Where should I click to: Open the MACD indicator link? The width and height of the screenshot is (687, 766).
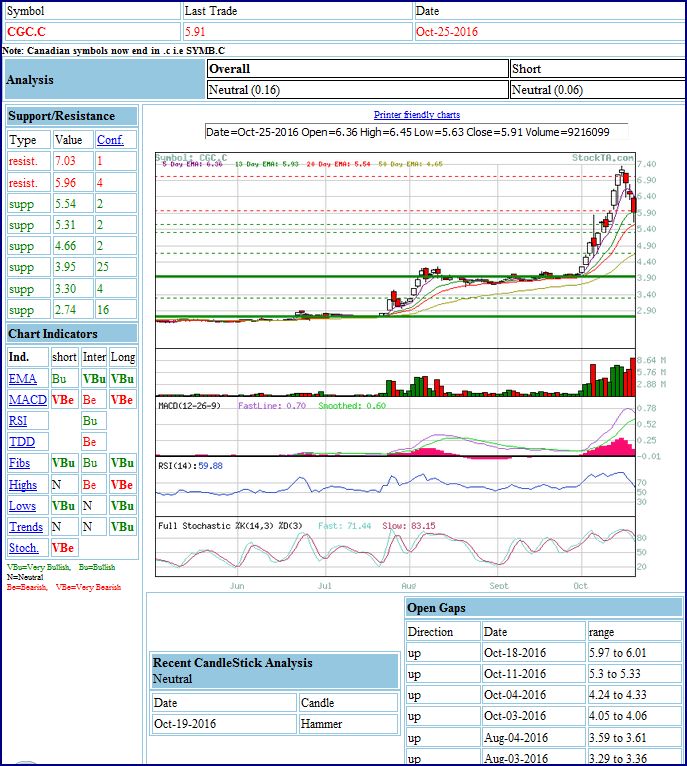27,400
